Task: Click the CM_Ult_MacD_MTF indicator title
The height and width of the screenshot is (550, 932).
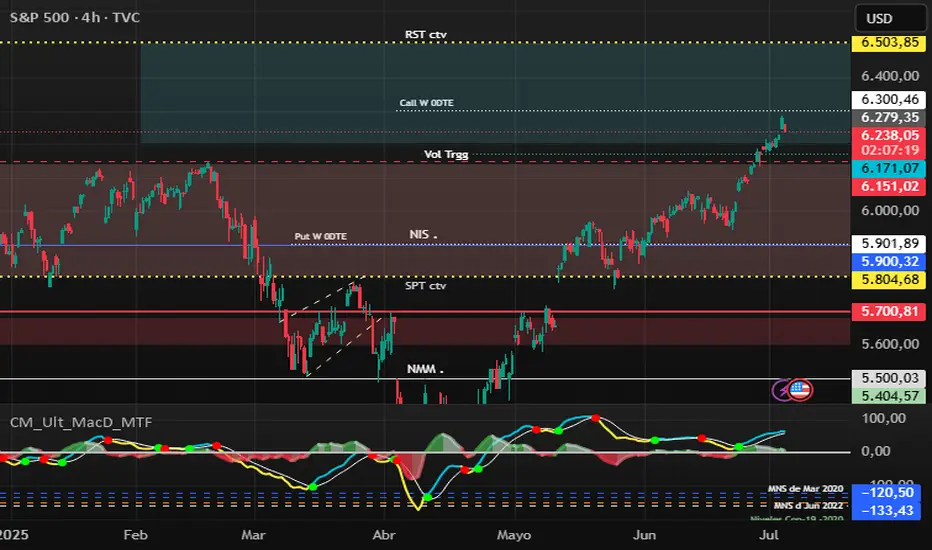Action: click(x=81, y=422)
